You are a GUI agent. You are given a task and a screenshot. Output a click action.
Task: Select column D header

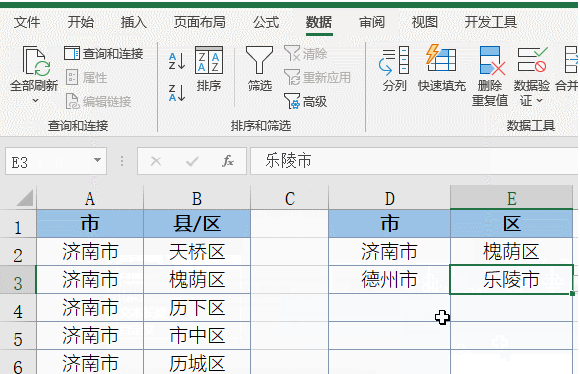[x=390, y=198]
